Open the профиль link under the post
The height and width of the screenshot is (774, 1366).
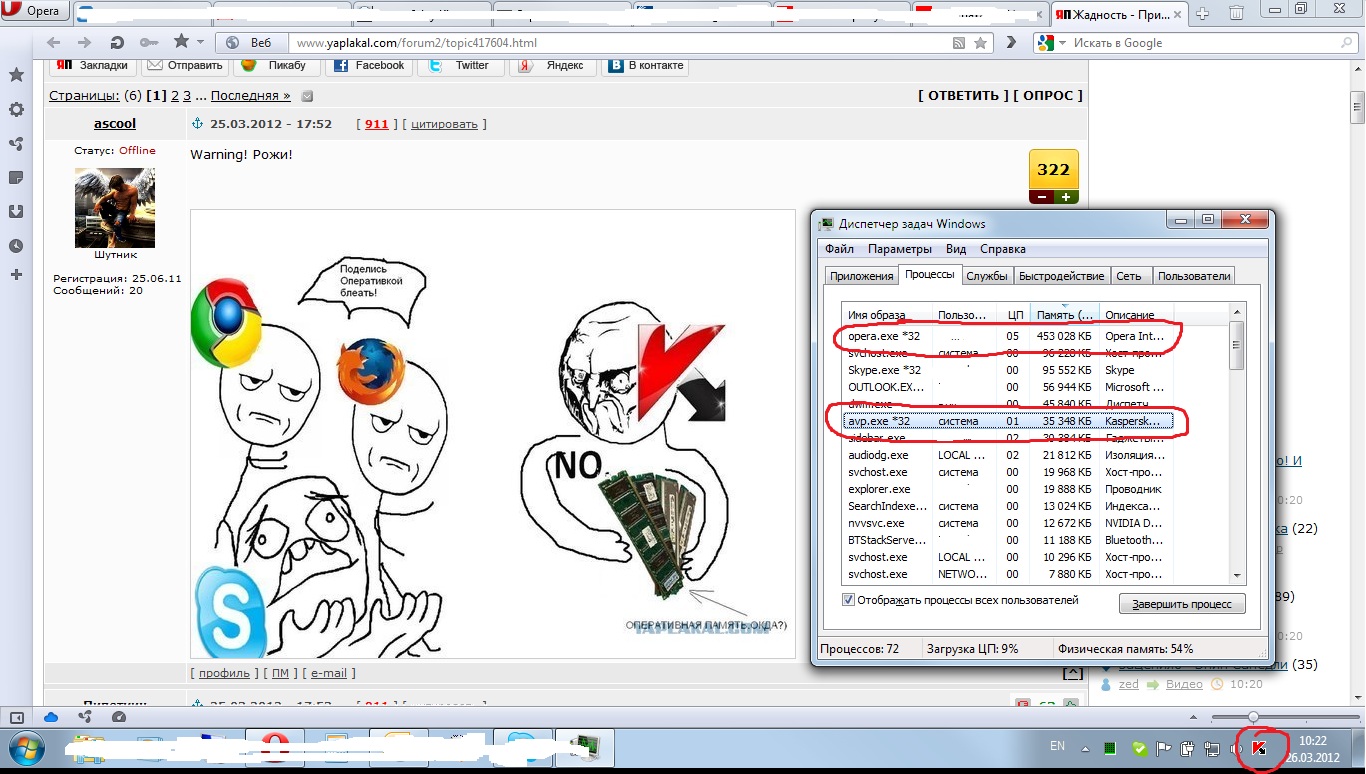coord(225,674)
